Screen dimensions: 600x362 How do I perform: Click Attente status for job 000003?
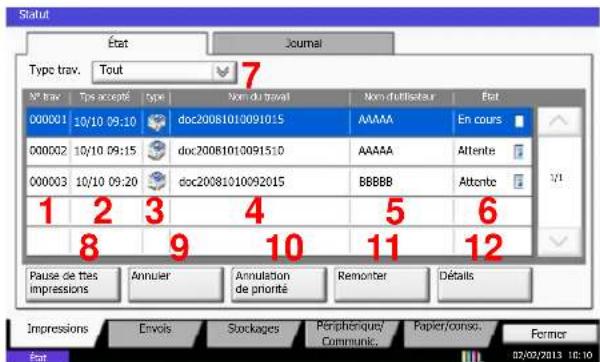(x=477, y=182)
